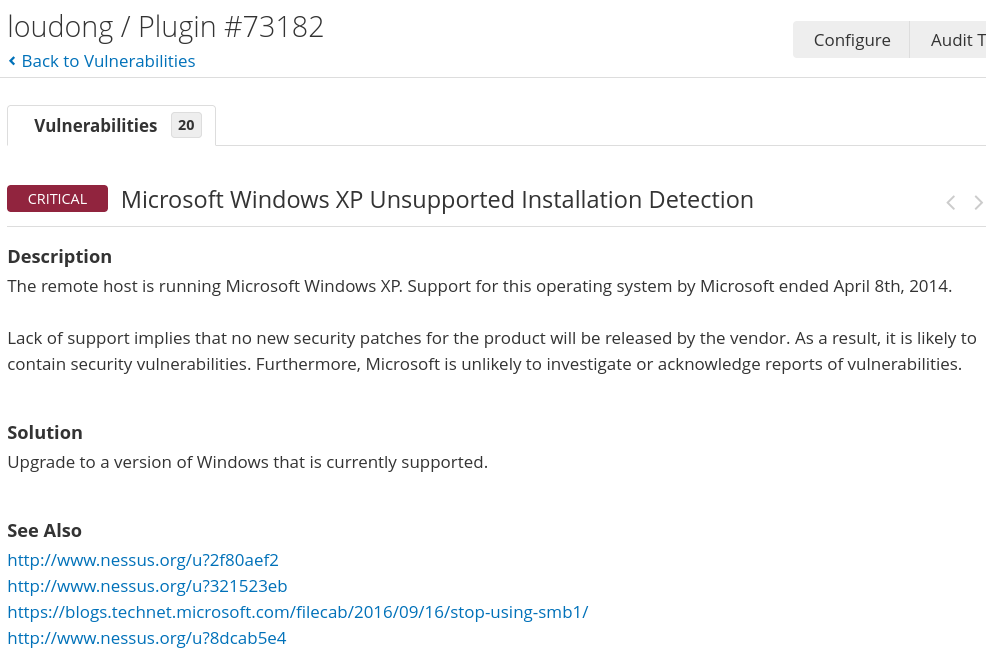The width and height of the screenshot is (986, 656).
Task: Select the Vulnerabilities tab
Action: (x=96, y=126)
